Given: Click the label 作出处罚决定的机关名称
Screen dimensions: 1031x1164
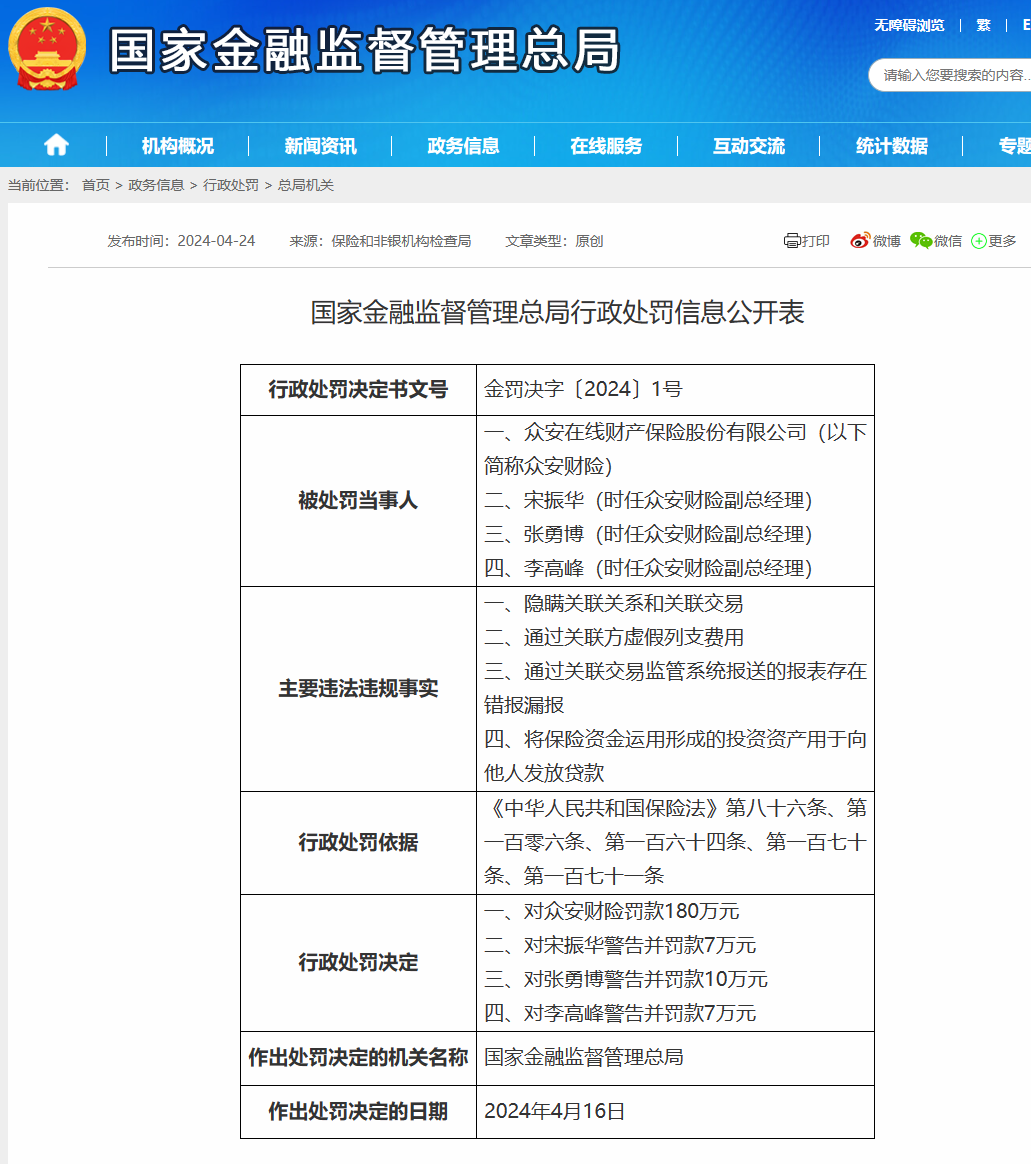Looking at the screenshot, I should coord(359,1057).
